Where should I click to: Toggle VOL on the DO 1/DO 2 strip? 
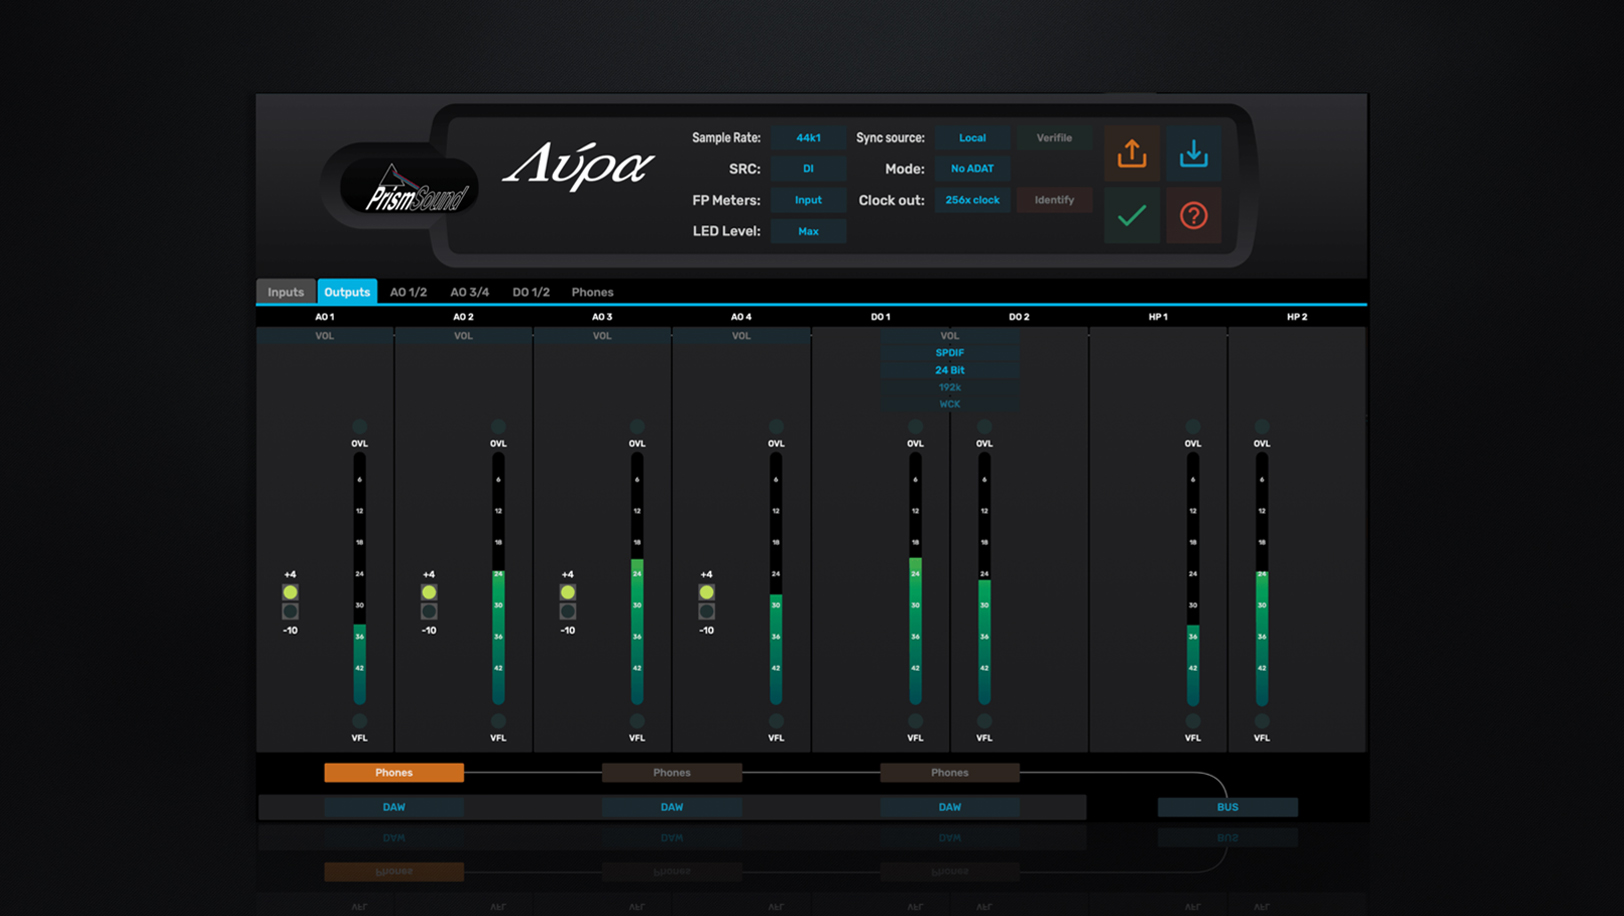pos(950,336)
